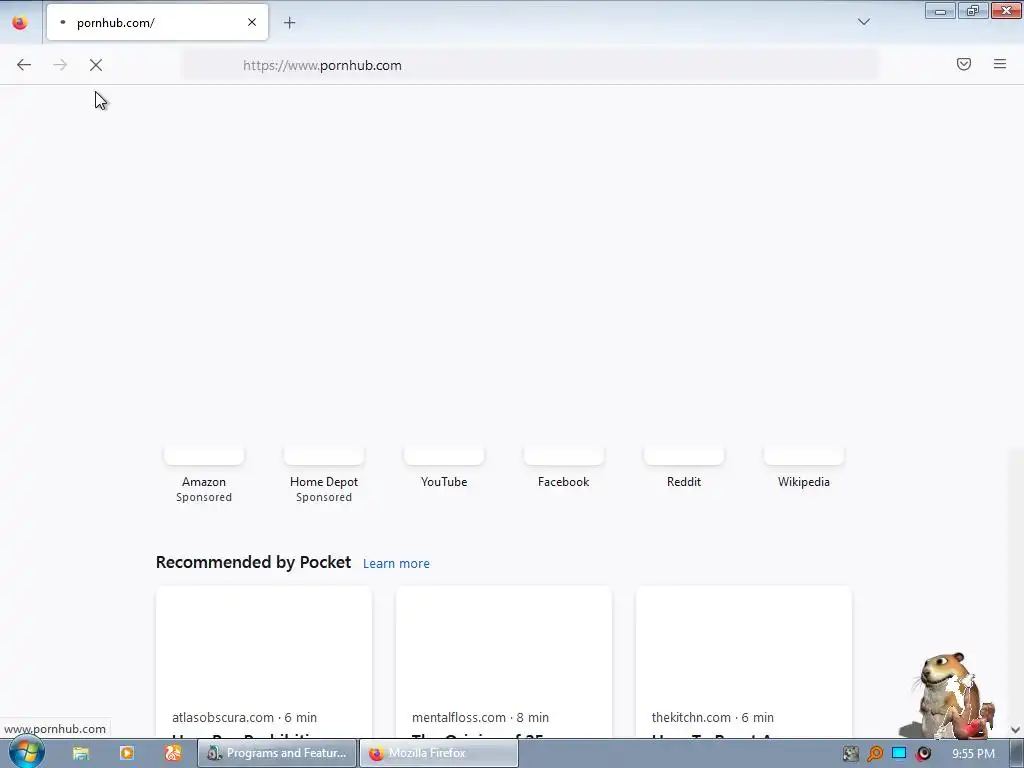Click the disabled forward arrow
Screen dimensions: 1024x768
pyautogui.click(x=60, y=65)
